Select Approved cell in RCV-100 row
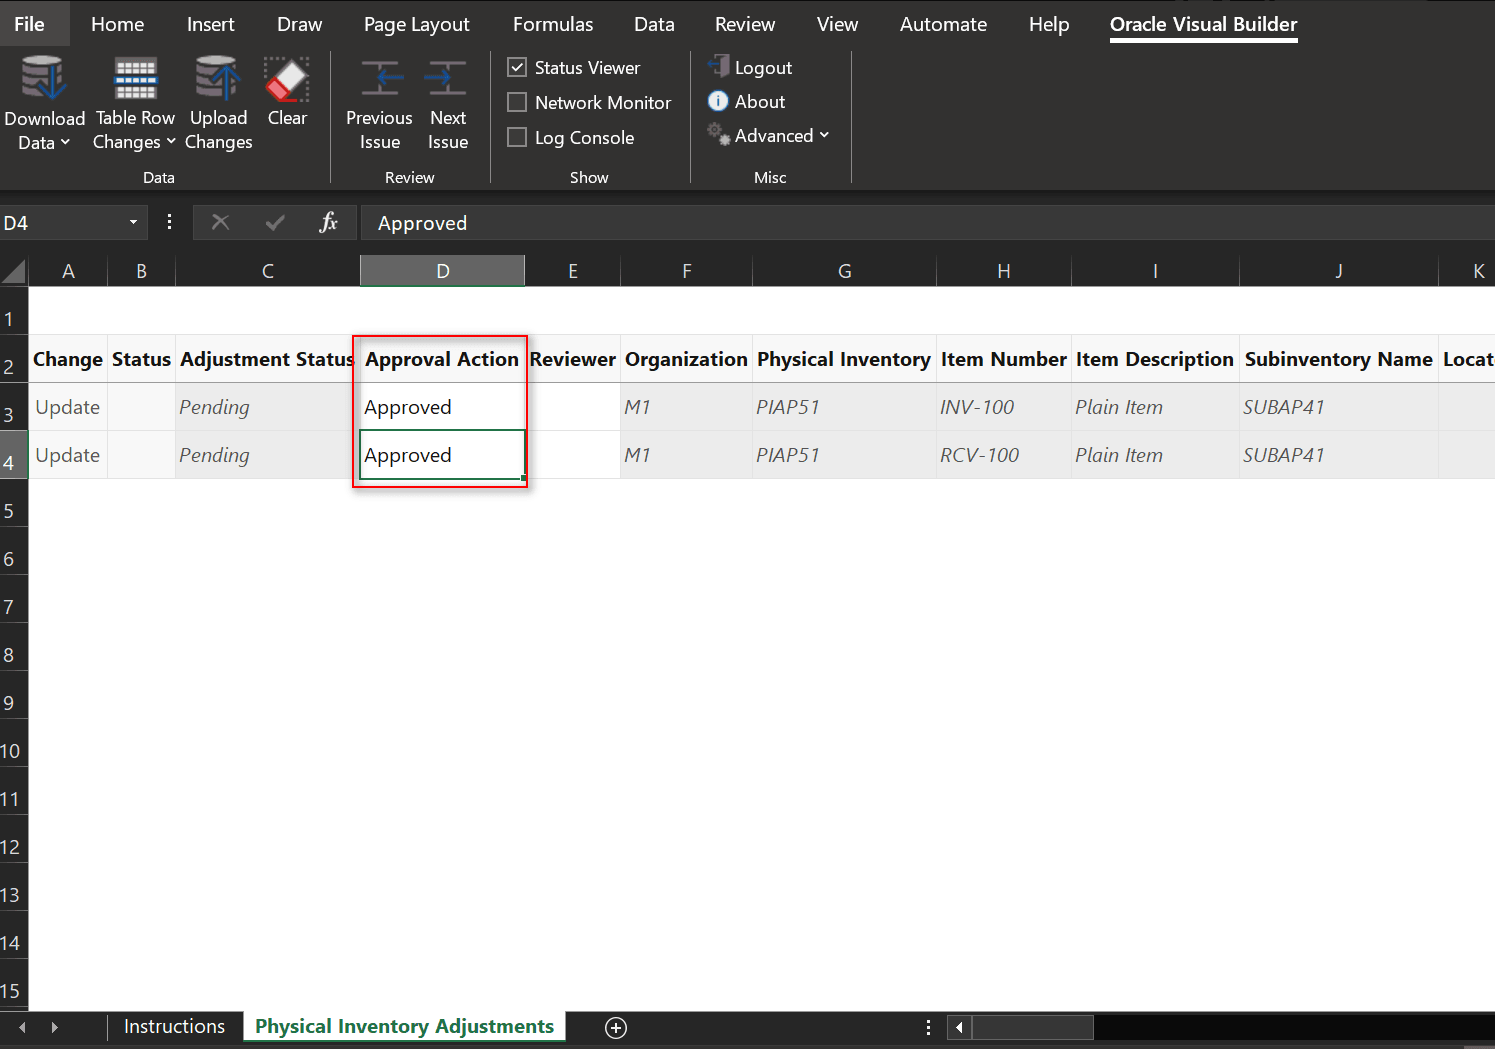 click(442, 455)
